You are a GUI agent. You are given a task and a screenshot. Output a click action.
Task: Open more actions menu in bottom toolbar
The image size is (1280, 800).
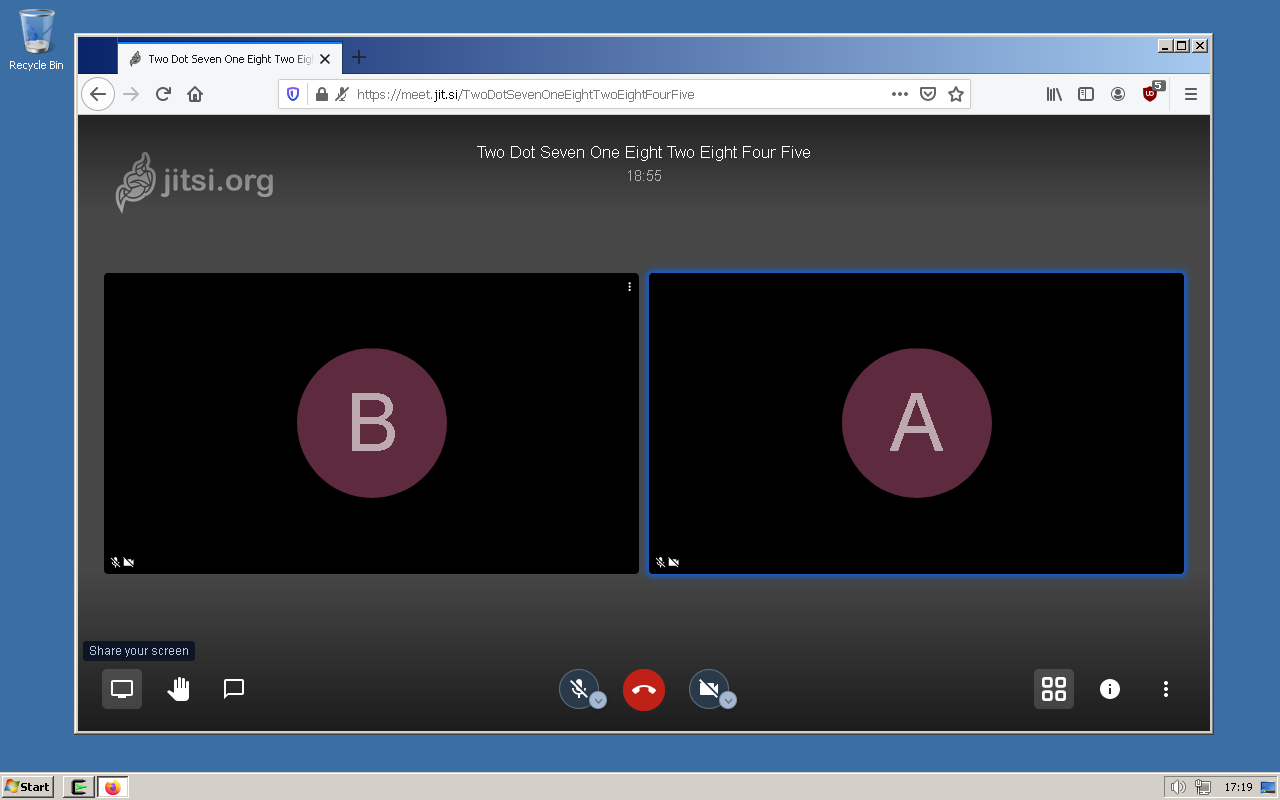point(1166,689)
